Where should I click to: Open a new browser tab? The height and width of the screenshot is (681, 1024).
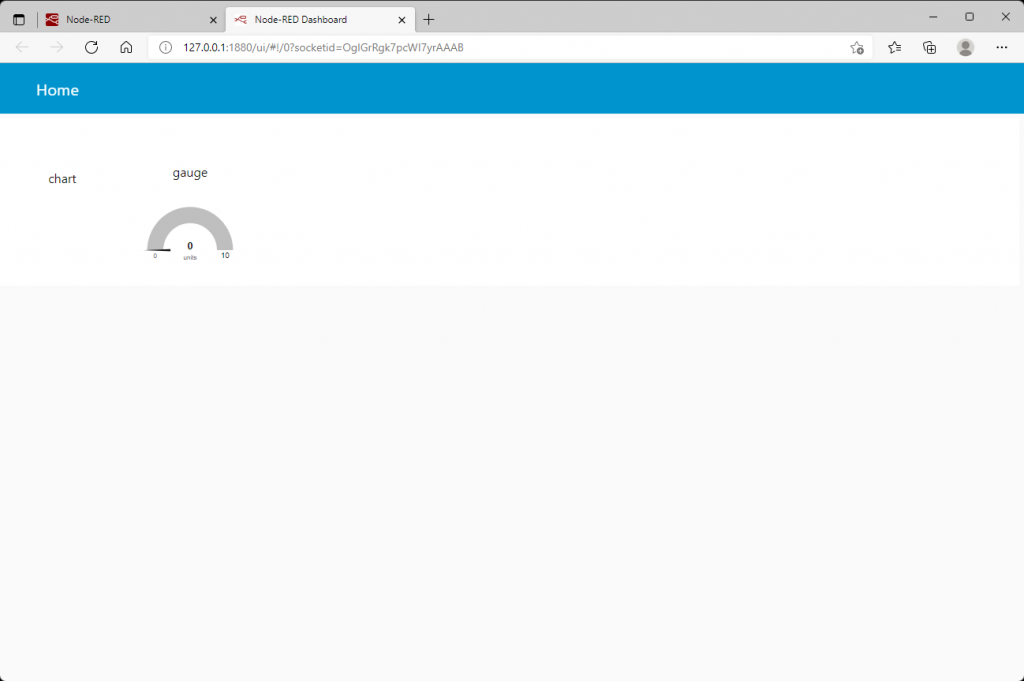point(428,20)
